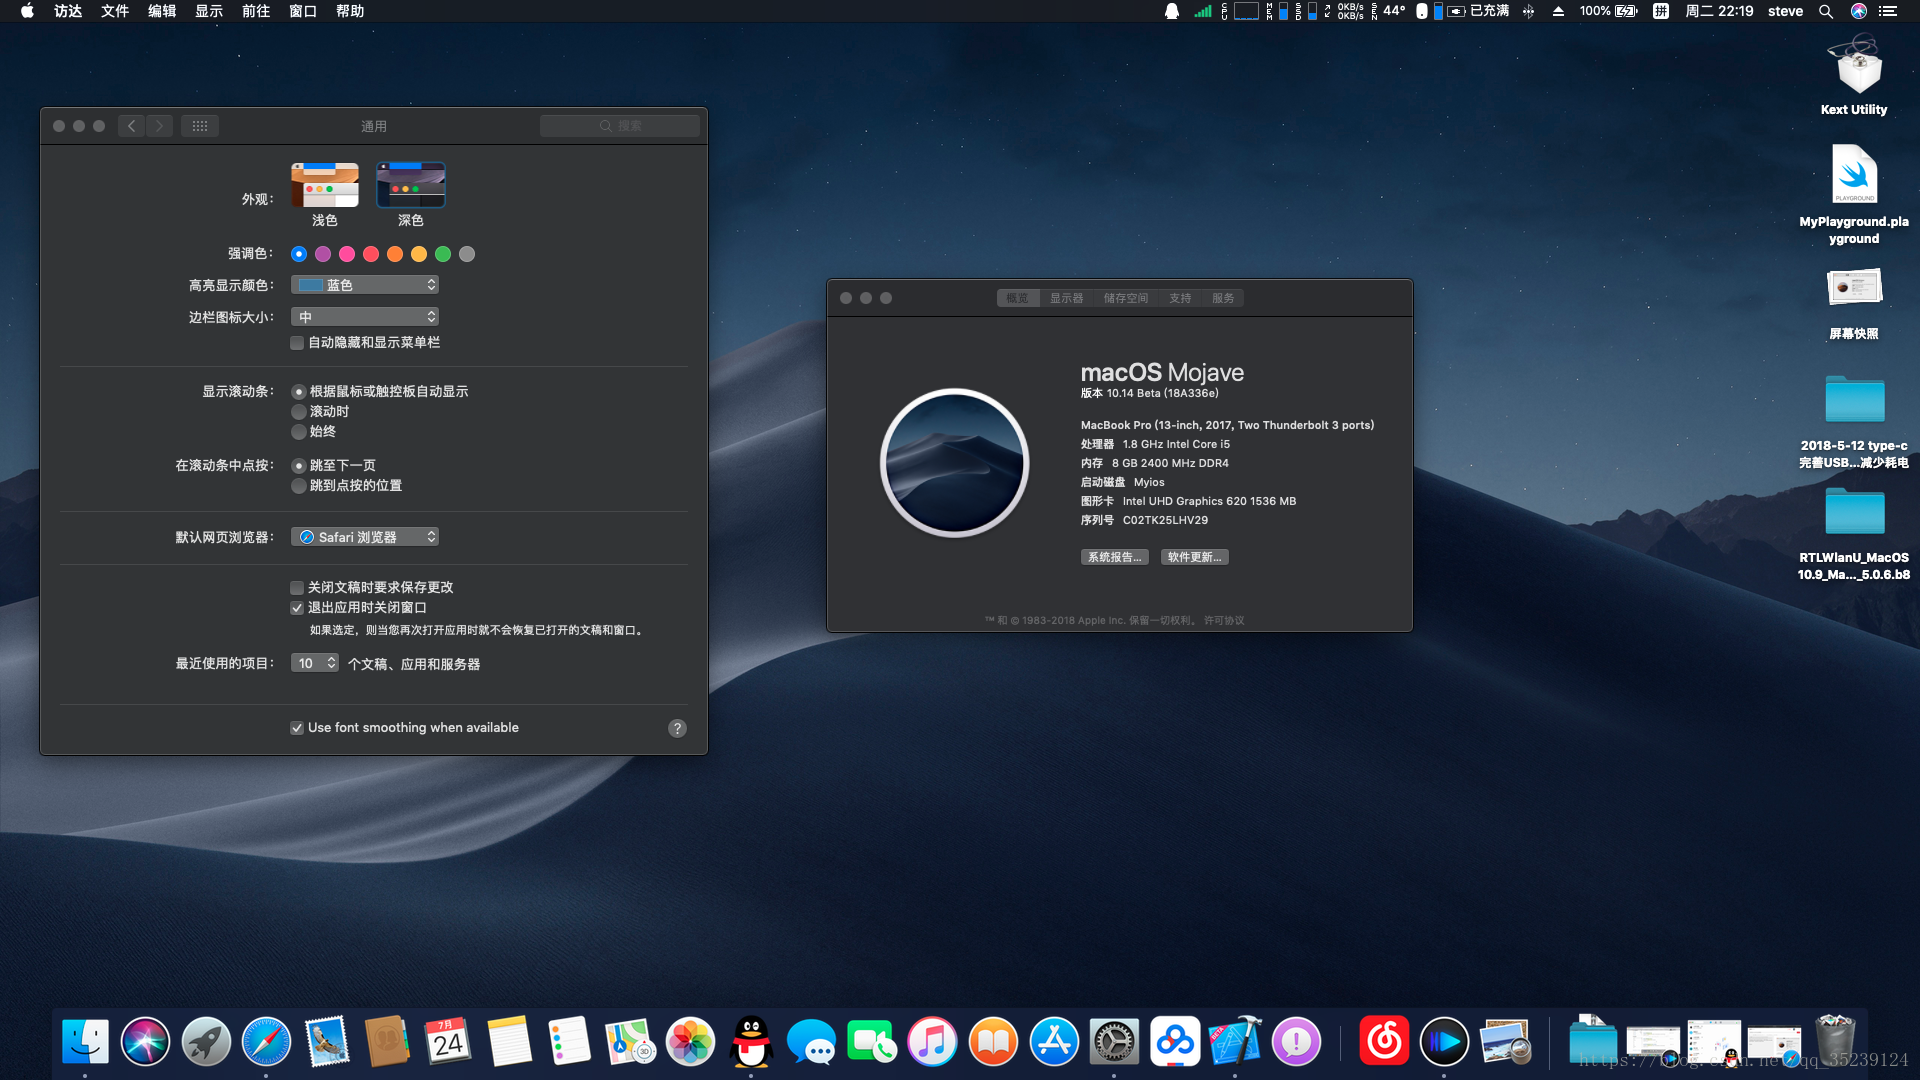Select show scroll bars 滚动时 option
The height and width of the screenshot is (1080, 1920).
click(x=299, y=412)
